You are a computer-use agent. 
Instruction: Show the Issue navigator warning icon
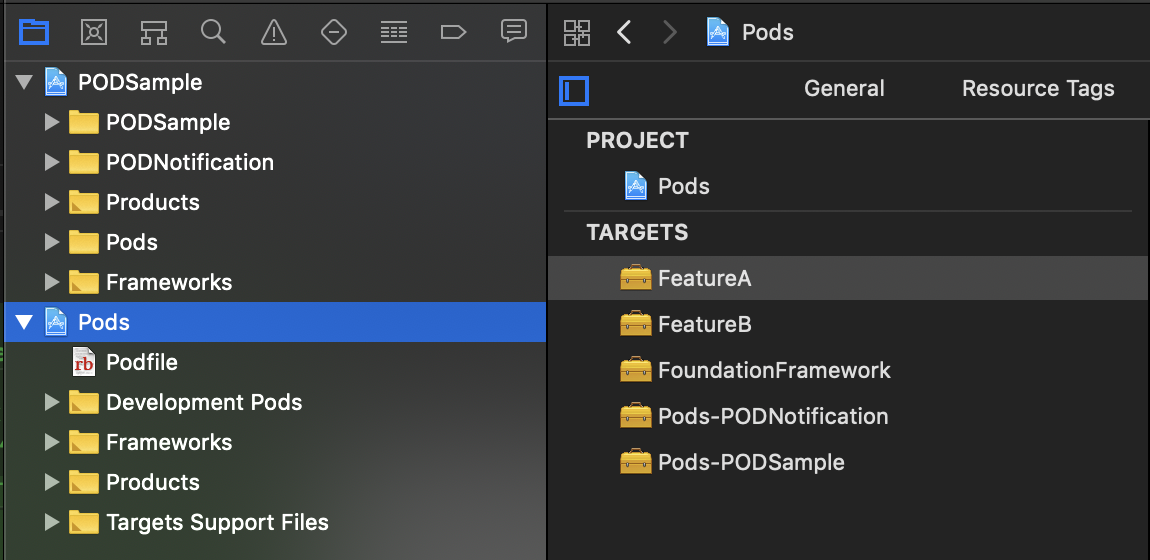pos(273,32)
